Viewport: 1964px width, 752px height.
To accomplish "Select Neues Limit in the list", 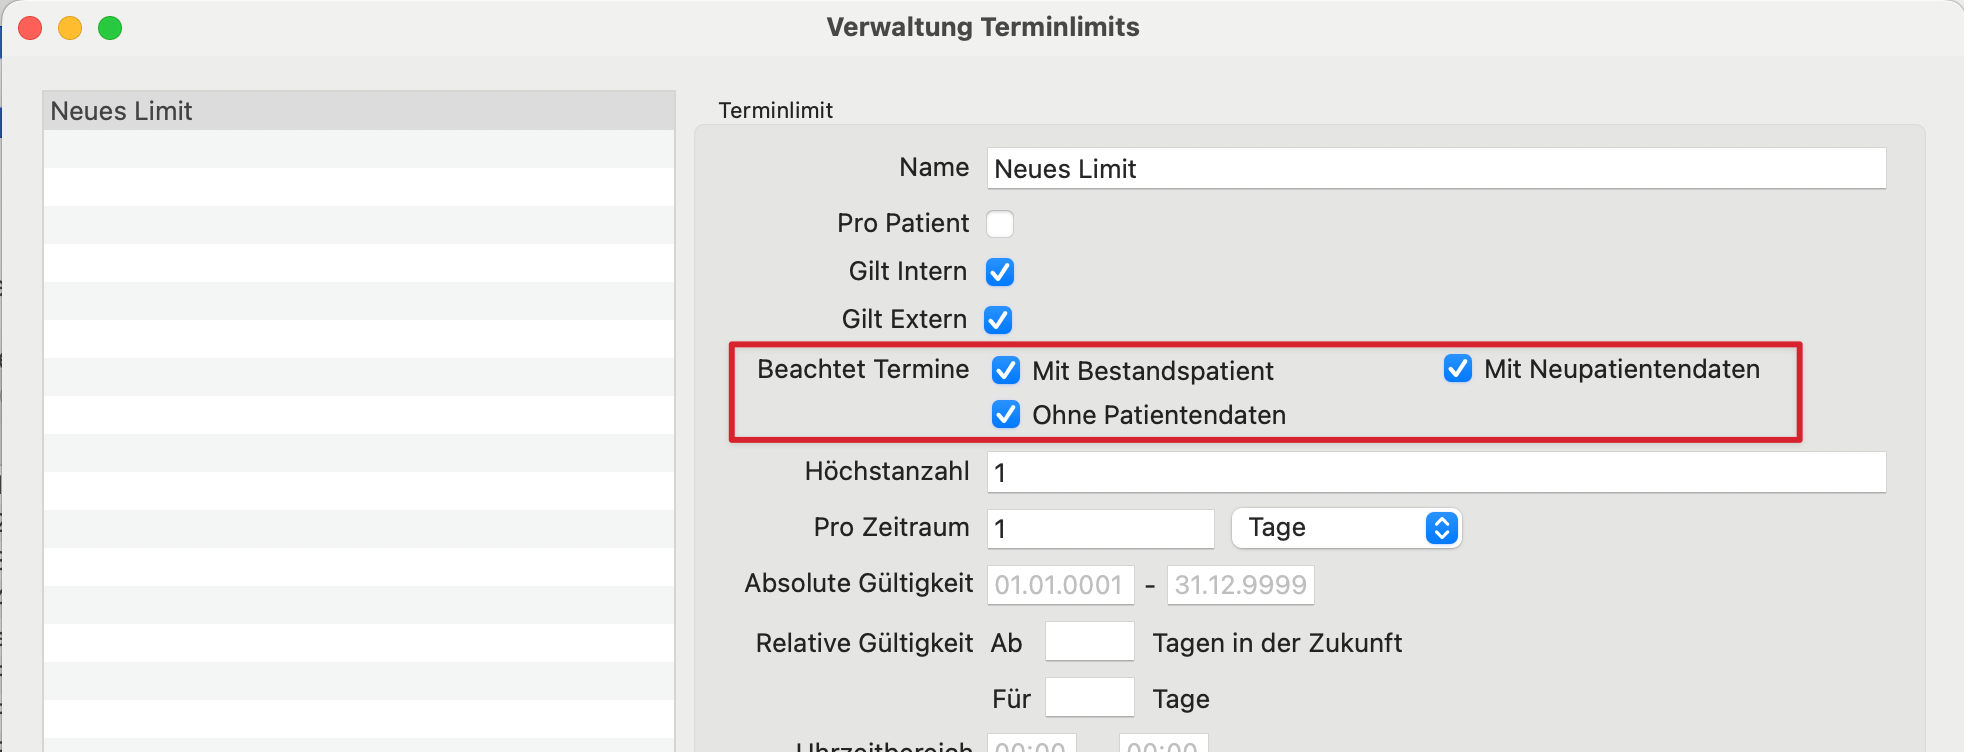I will tap(359, 111).
